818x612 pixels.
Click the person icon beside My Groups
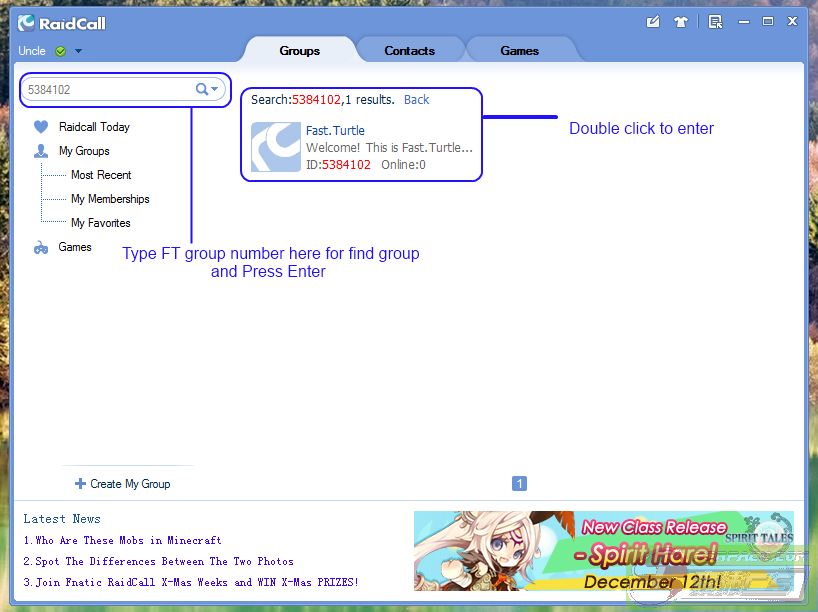click(41, 151)
